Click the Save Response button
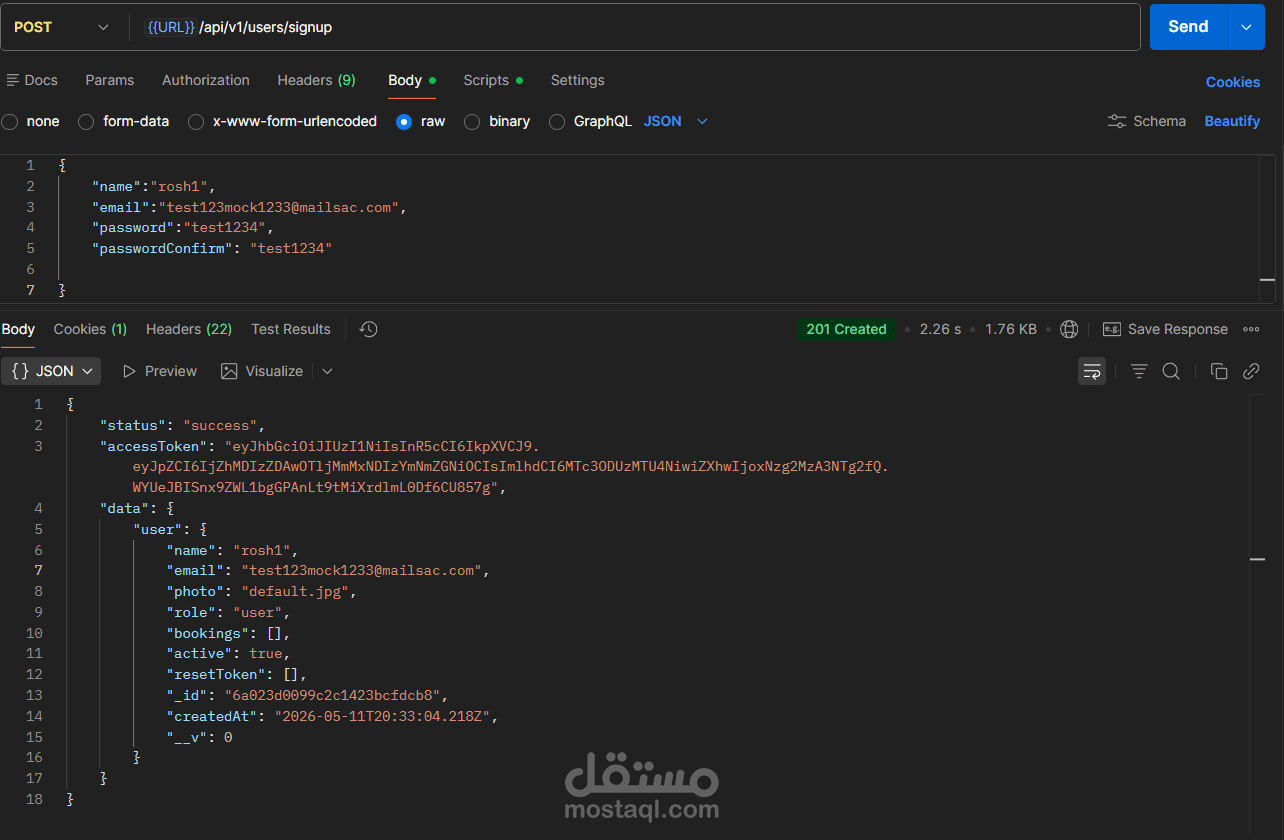The height and width of the screenshot is (840, 1284). click(1165, 329)
